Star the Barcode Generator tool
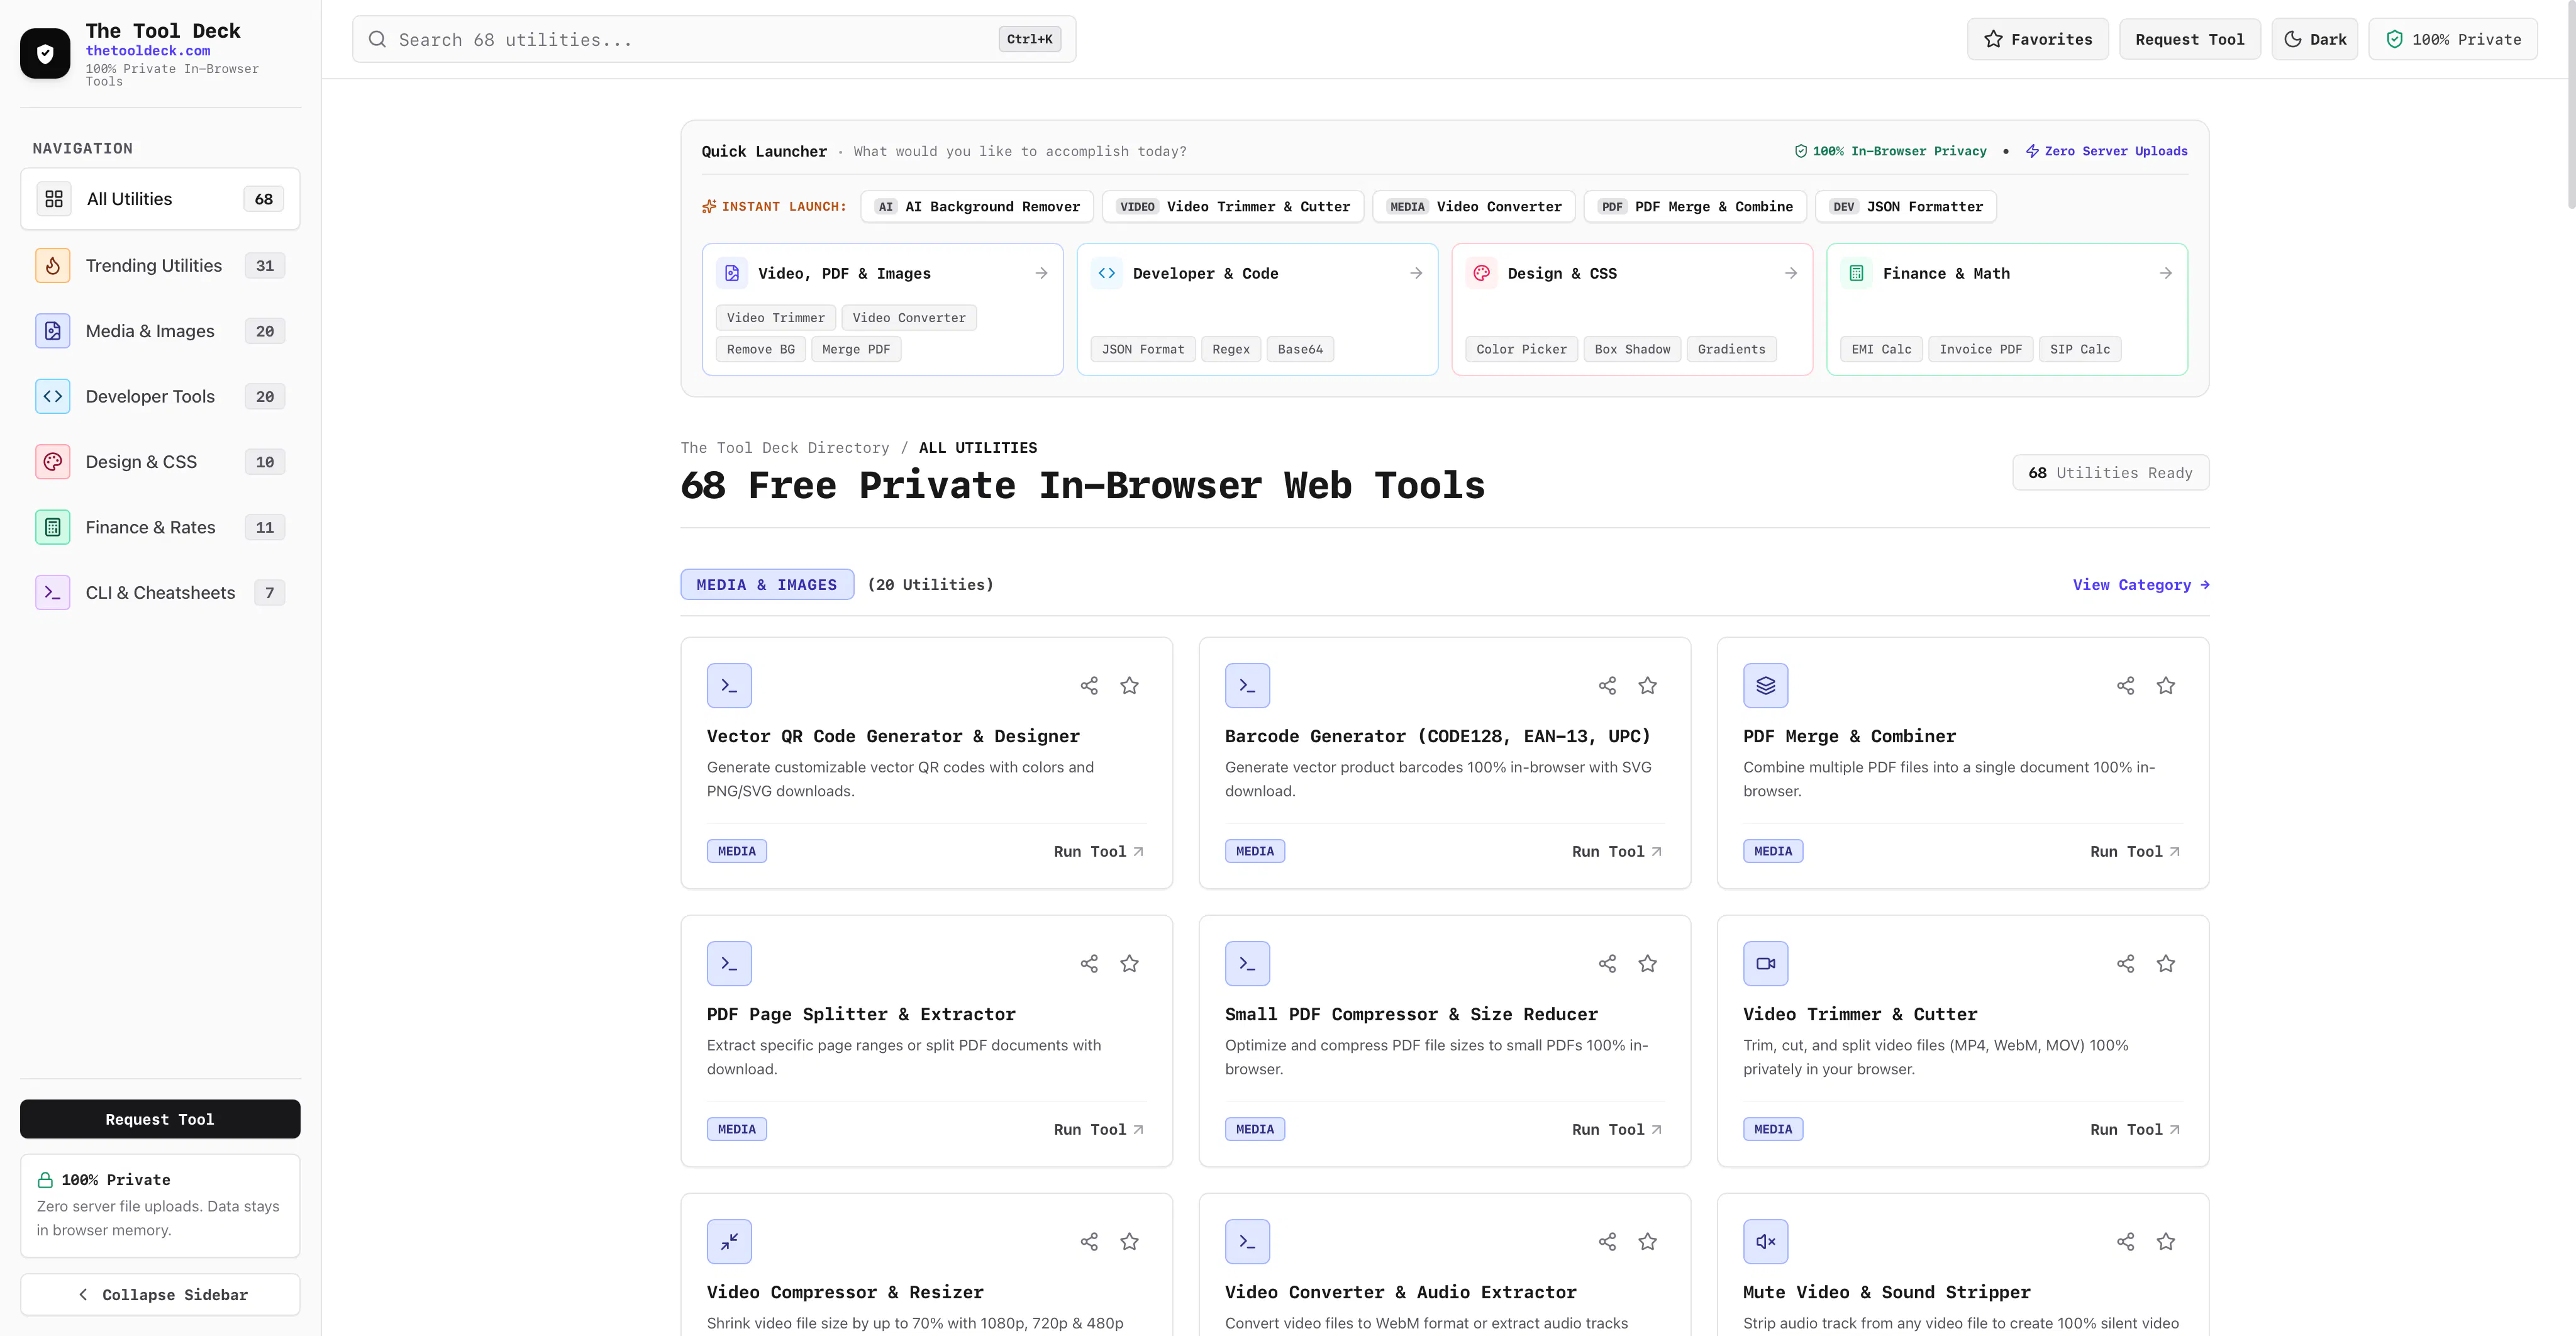Viewport: 2576px width, 1336px height. (1647, 685)
